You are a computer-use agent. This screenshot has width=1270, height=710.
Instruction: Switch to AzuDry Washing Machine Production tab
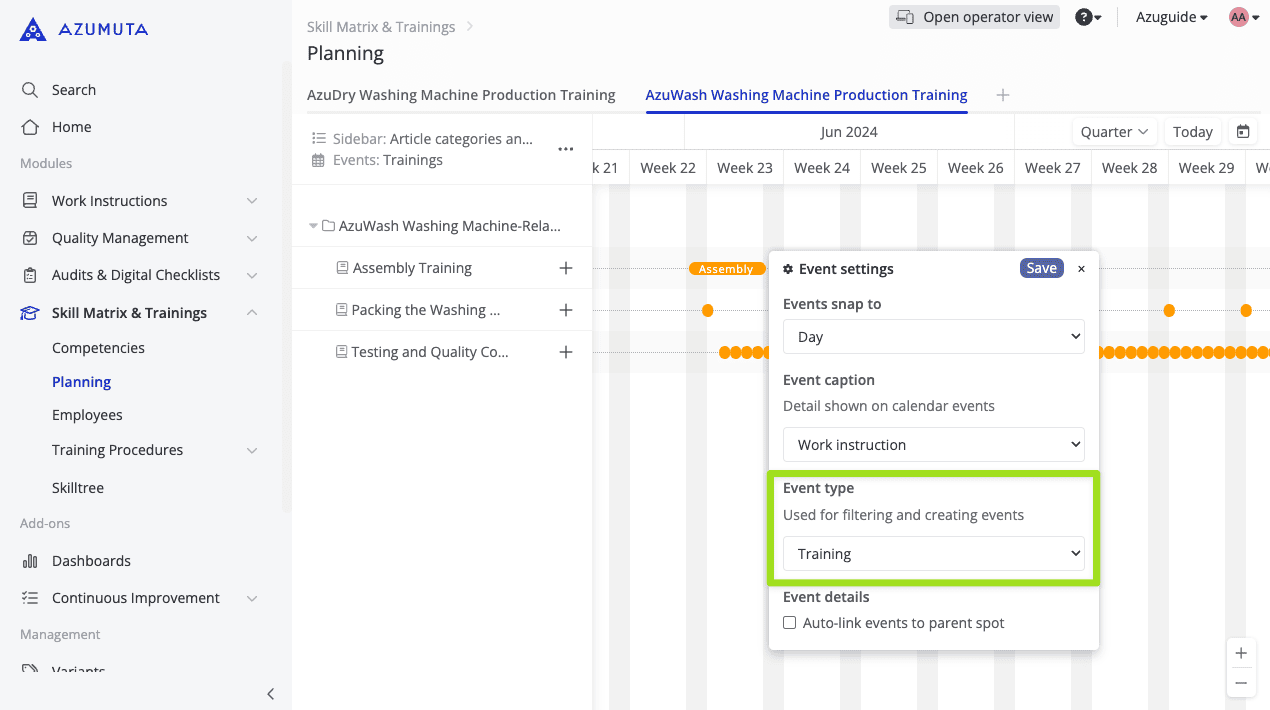pyautogui.click(x=461, y=95)
